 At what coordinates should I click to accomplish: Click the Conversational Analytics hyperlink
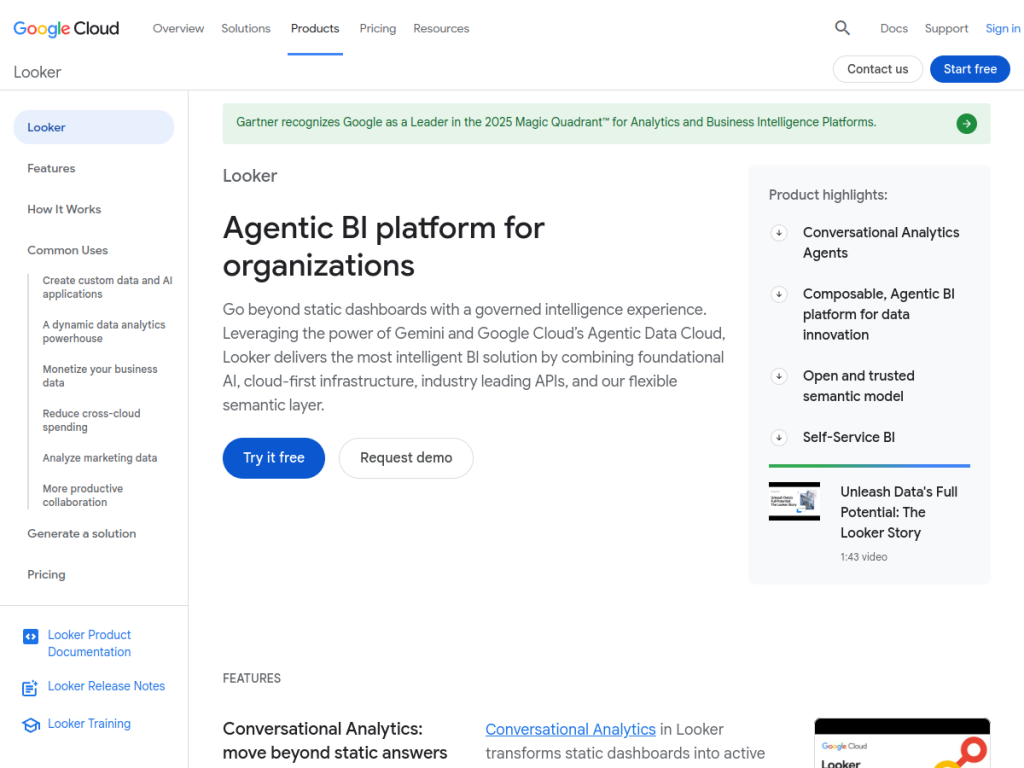click(570, 729)
